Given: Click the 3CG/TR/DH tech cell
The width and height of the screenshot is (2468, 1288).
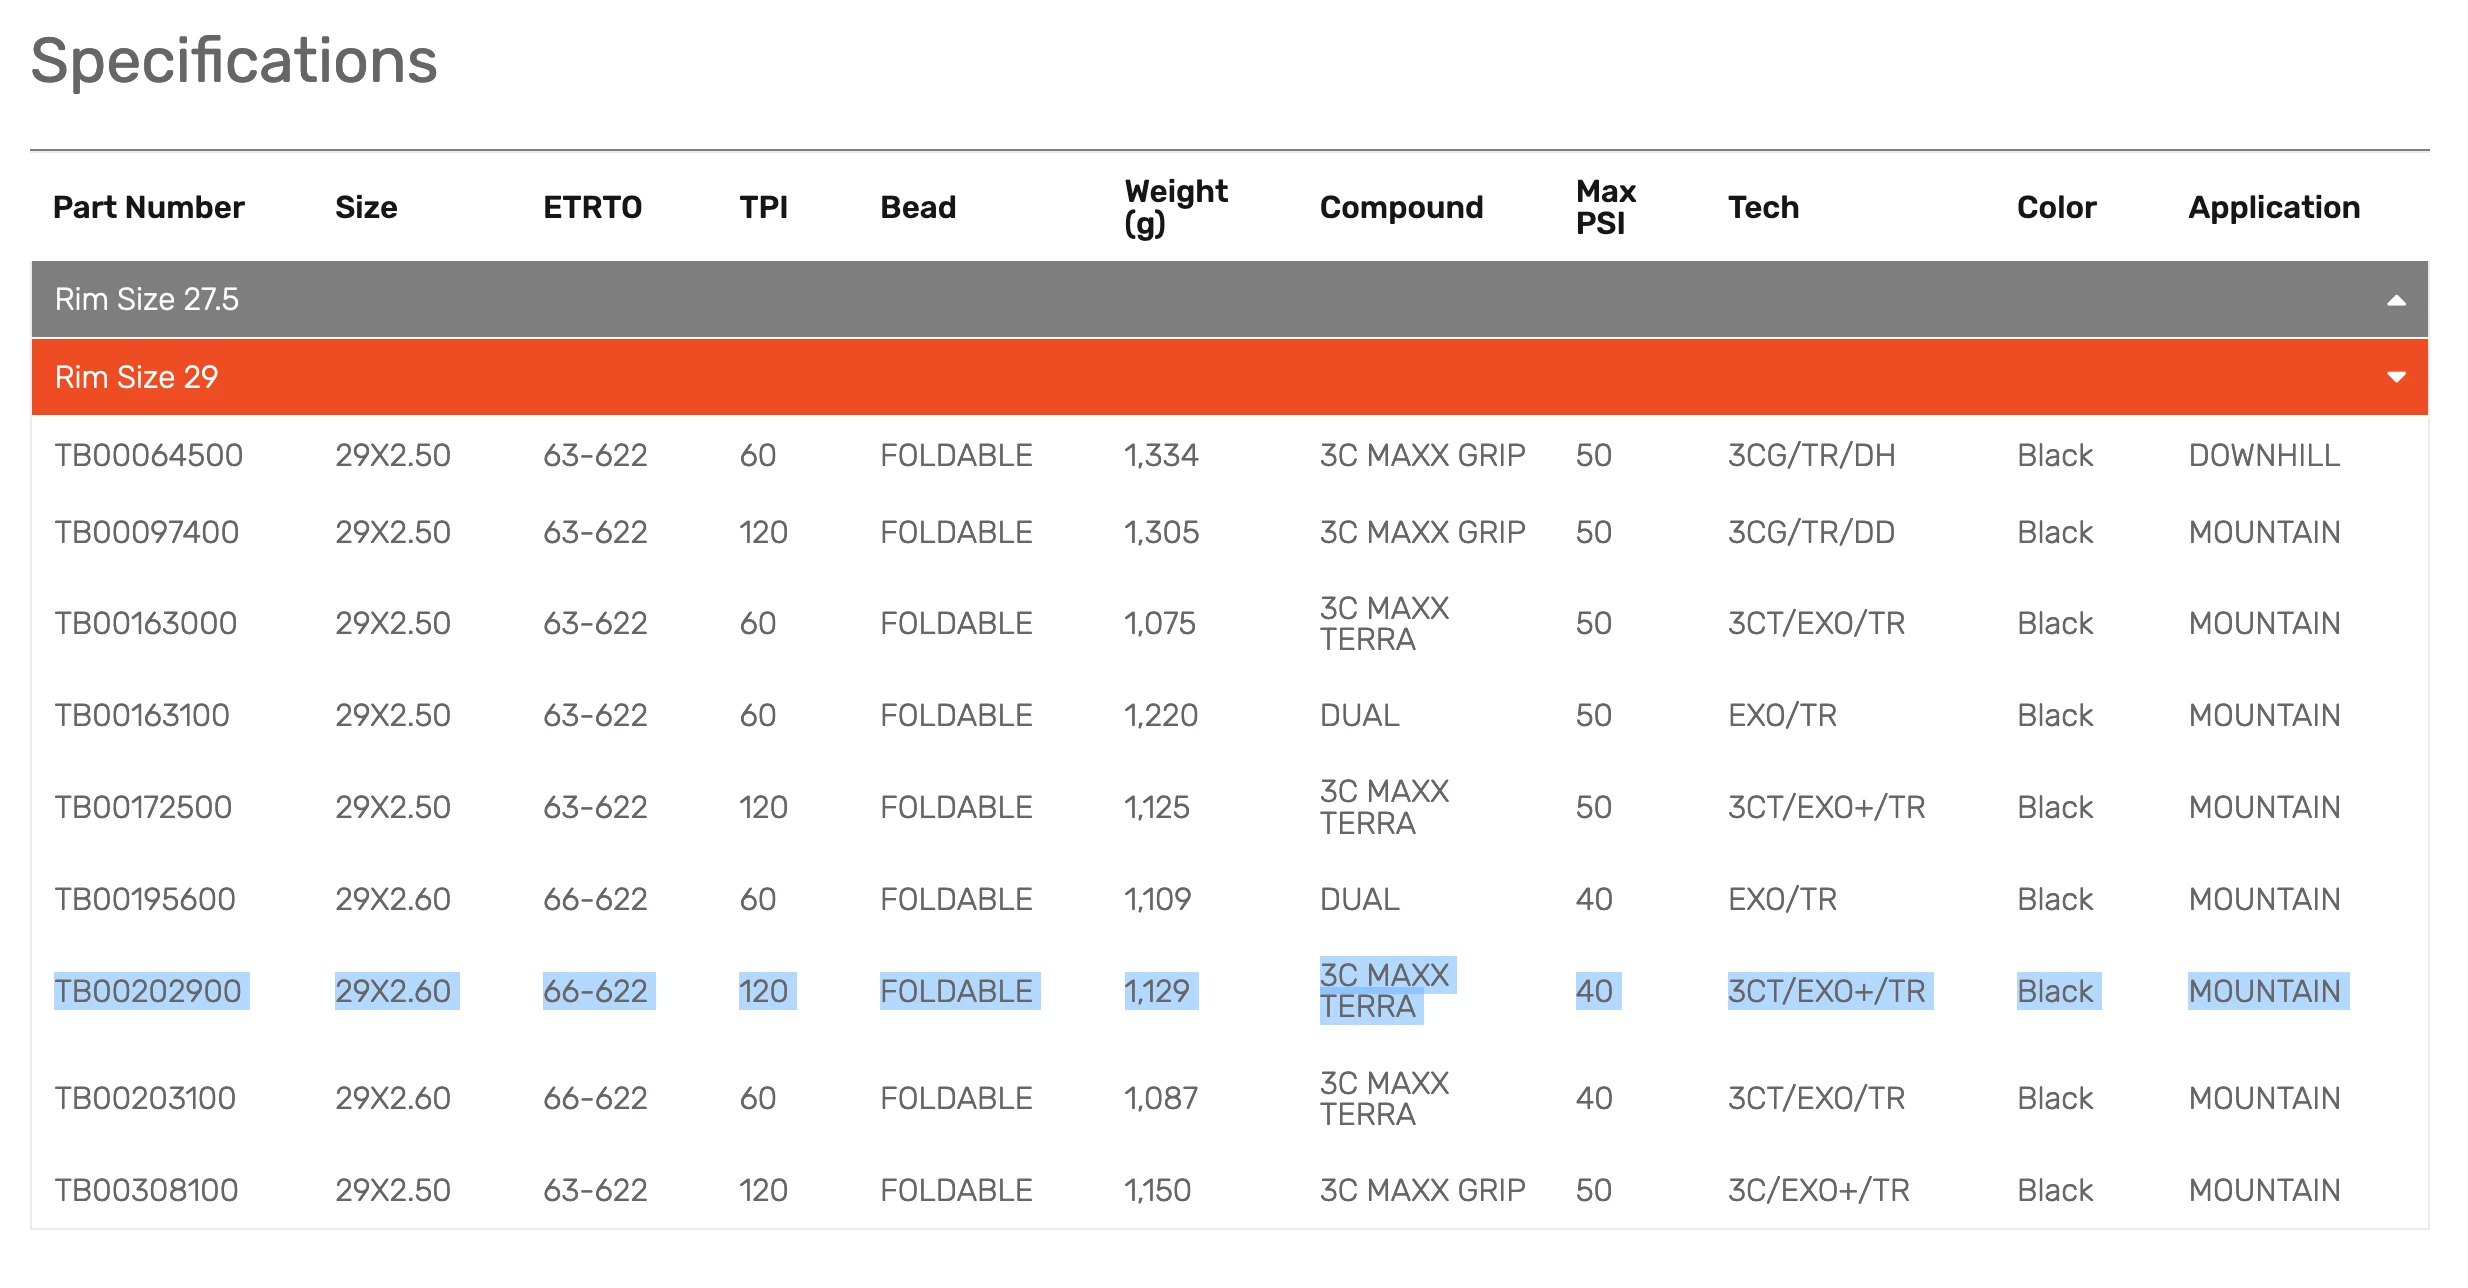Looking at the screenshot, I should [x=1810, y=455].
